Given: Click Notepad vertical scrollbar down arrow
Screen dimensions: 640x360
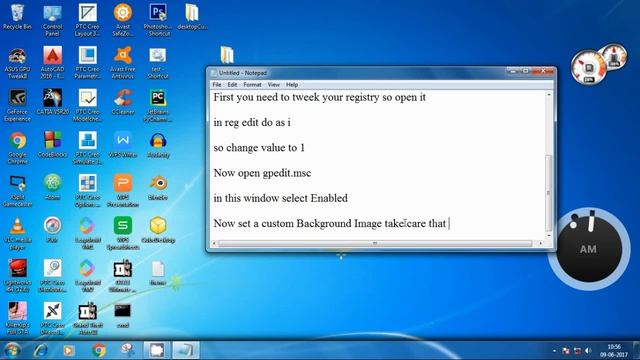Looking at the screenshot, I should point(549,236).
